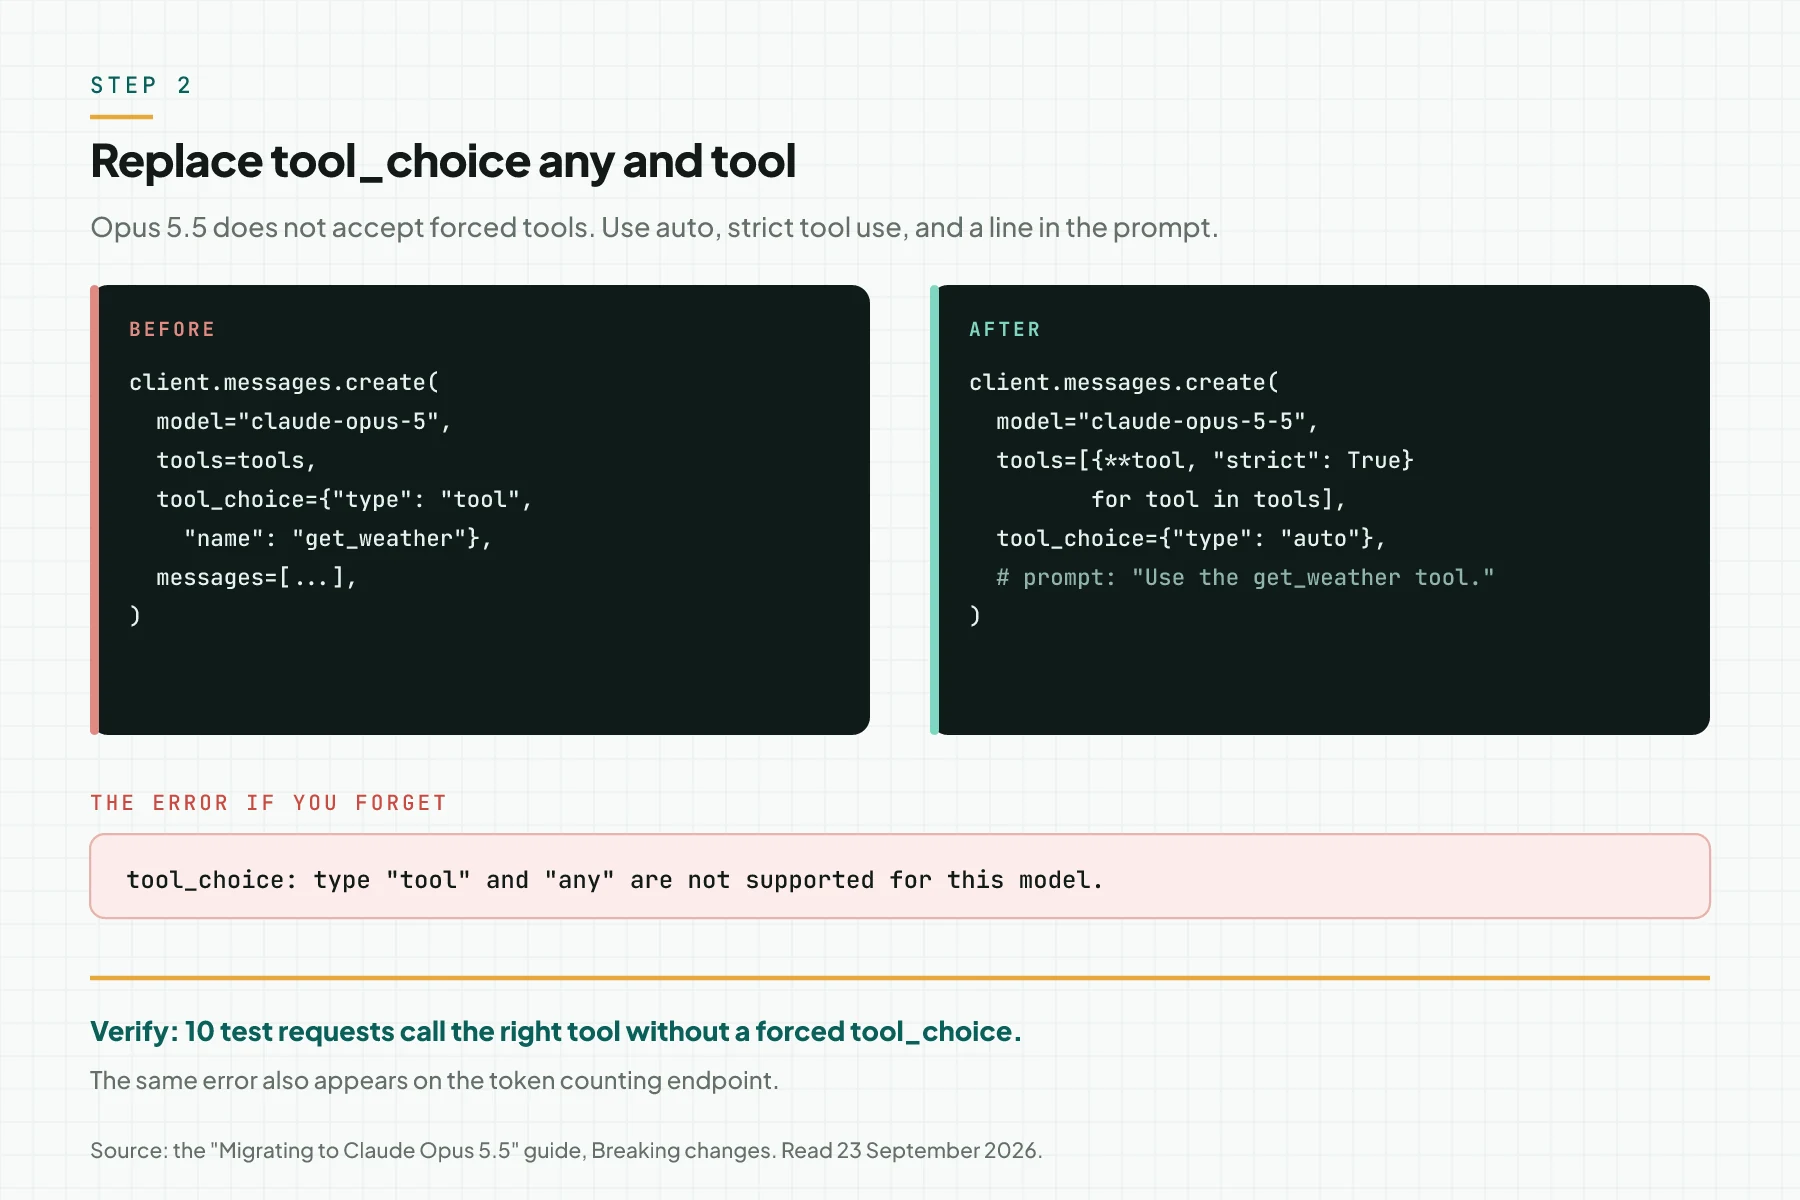Screen dimensions: 1800x1200
Task: Click the '# prompt: "Use the get_weather tool."' comment
Action: coord(1245,578)
